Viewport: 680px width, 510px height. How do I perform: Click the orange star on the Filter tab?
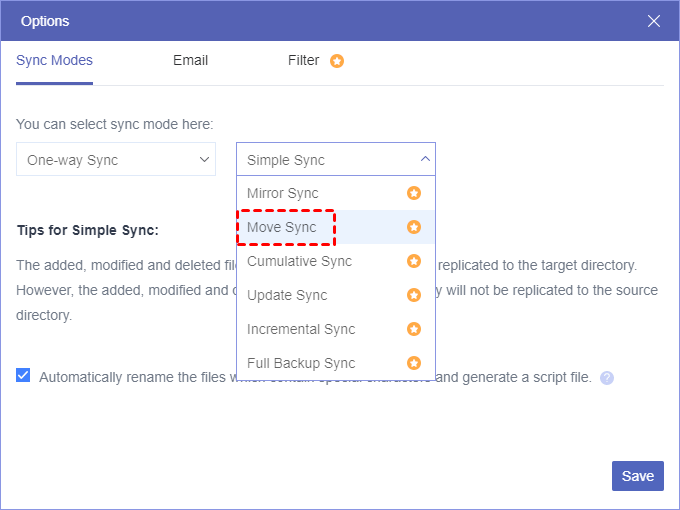click(337, 61)
